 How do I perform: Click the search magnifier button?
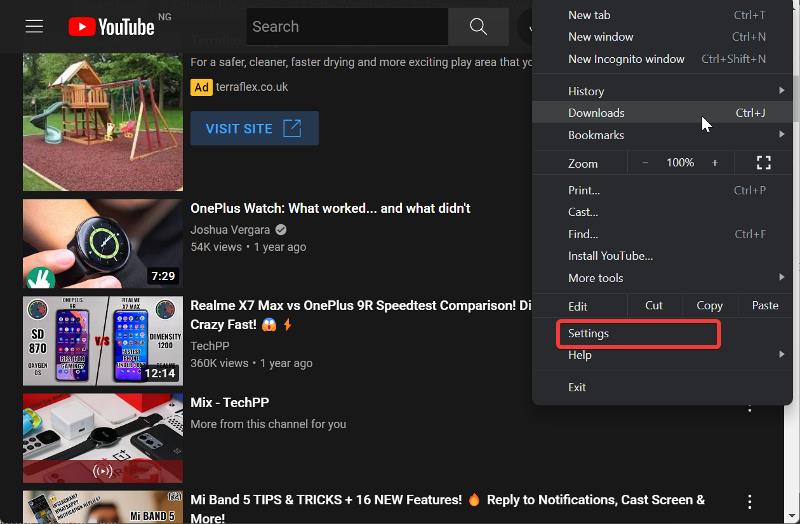pos(478,27)
